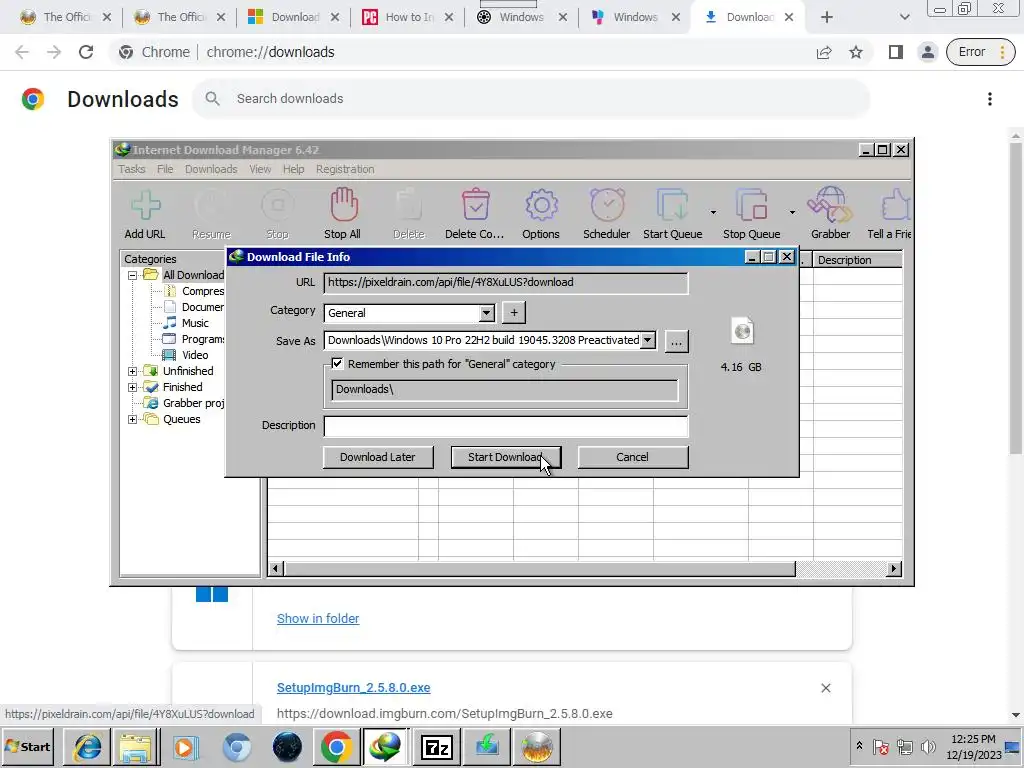
Task: Click the Windows Start button
Action: point(27,746)
